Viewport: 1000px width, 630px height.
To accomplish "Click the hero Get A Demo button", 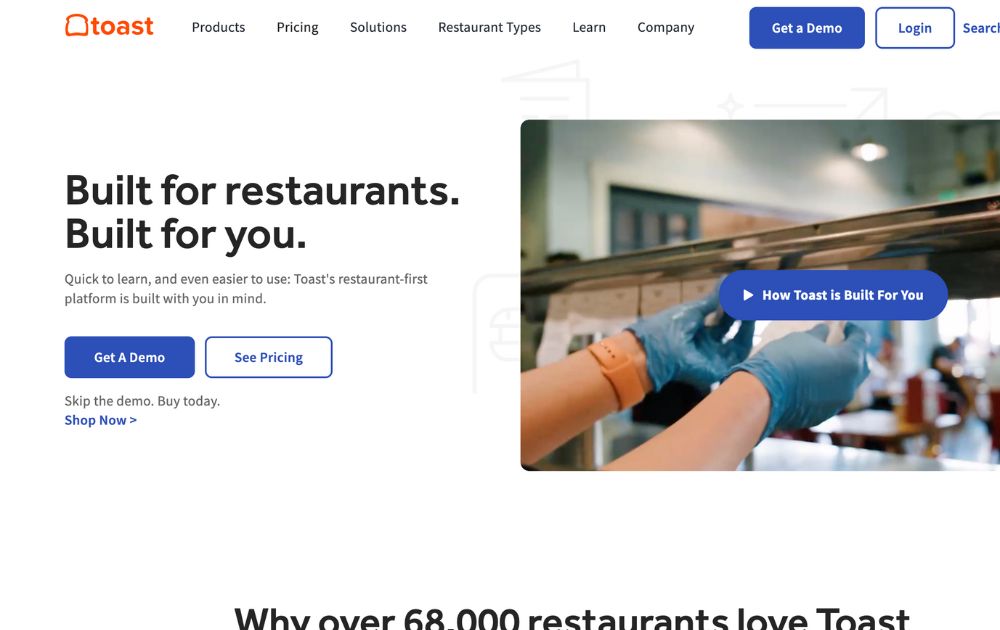I will pos(129,357).
